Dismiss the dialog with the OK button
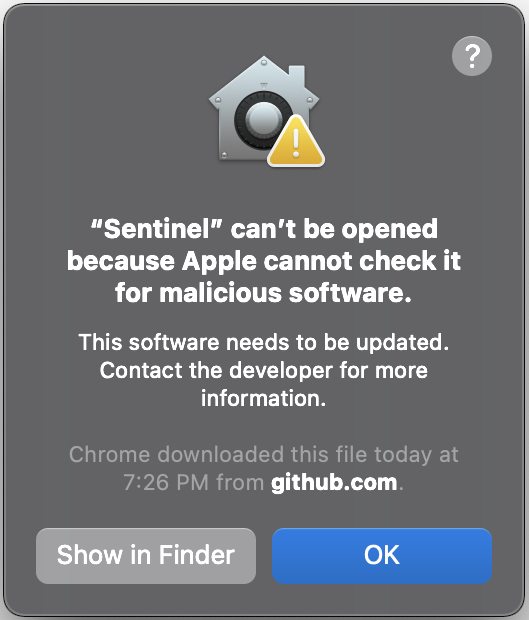This screenshot has height=620, width=529. pyautogui.click(x=382, y=556)
